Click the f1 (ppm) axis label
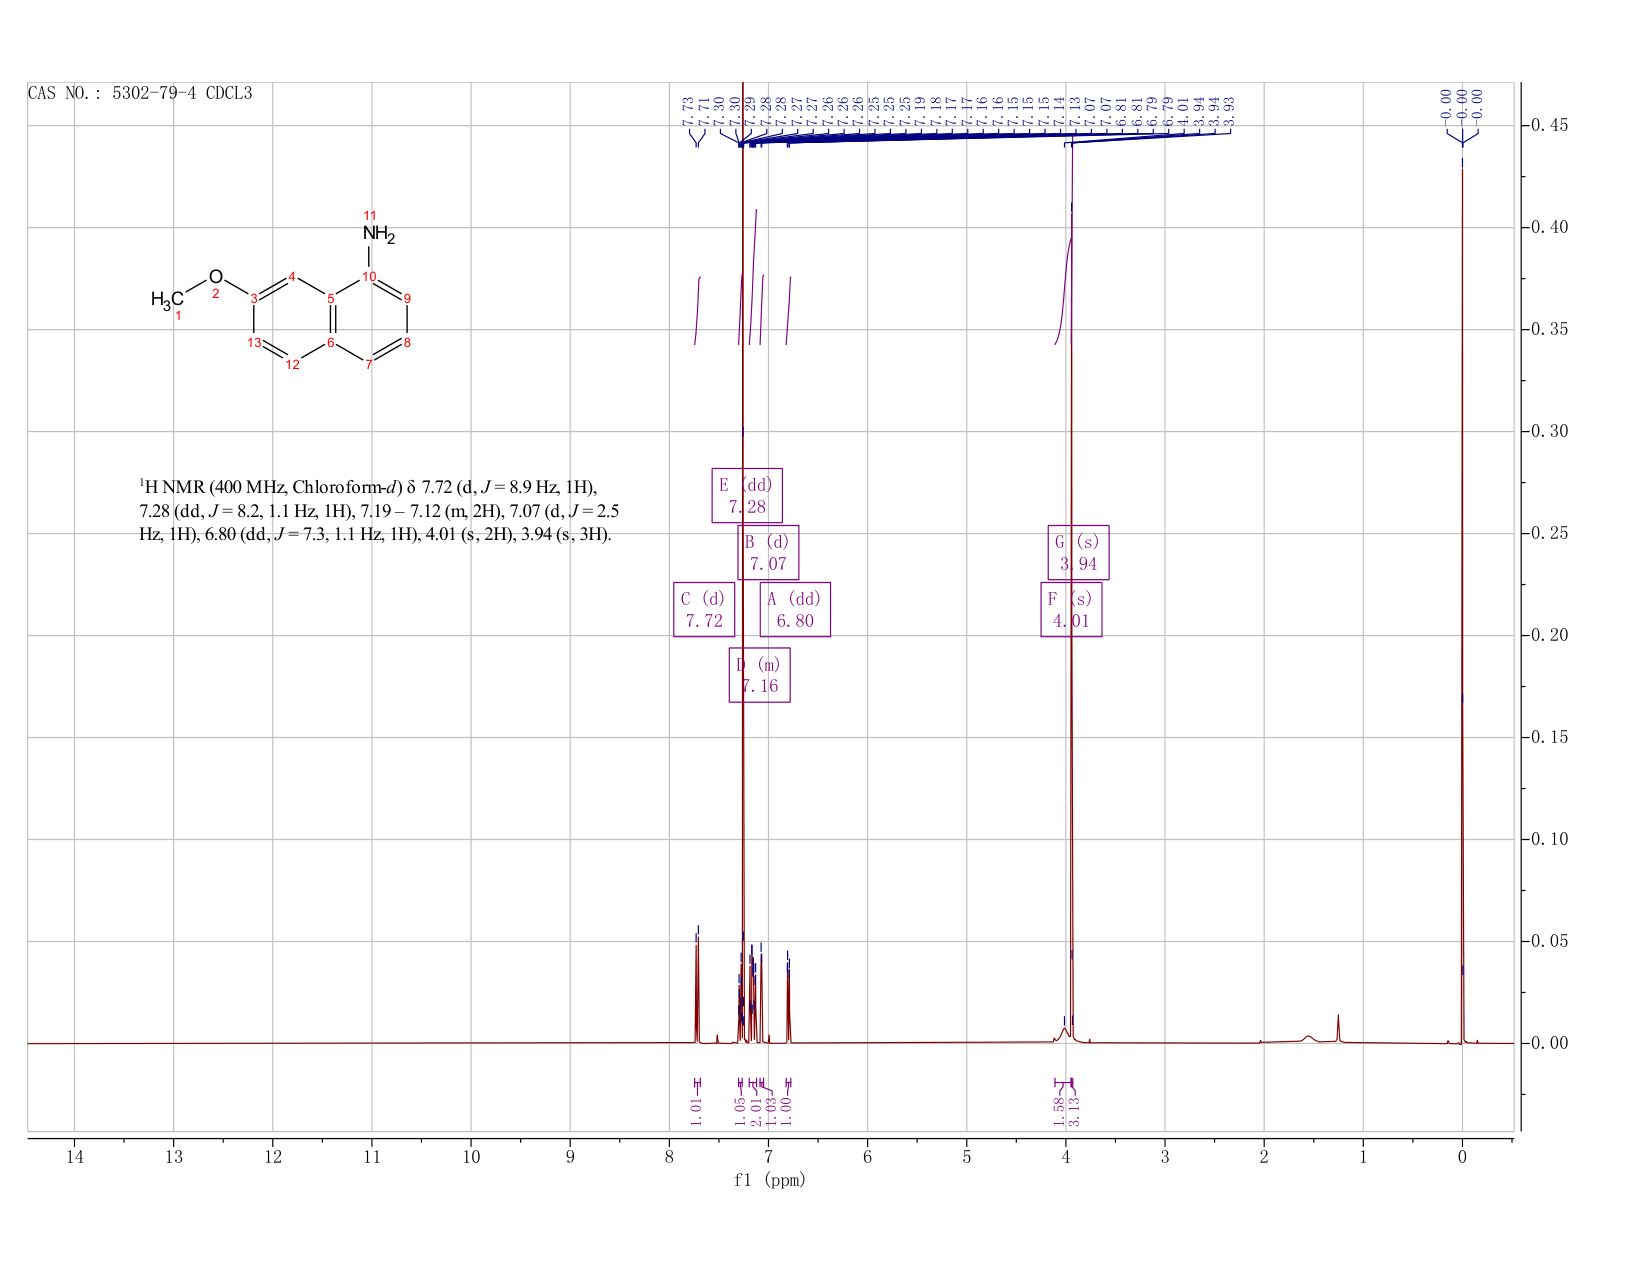 point(769,1180)
